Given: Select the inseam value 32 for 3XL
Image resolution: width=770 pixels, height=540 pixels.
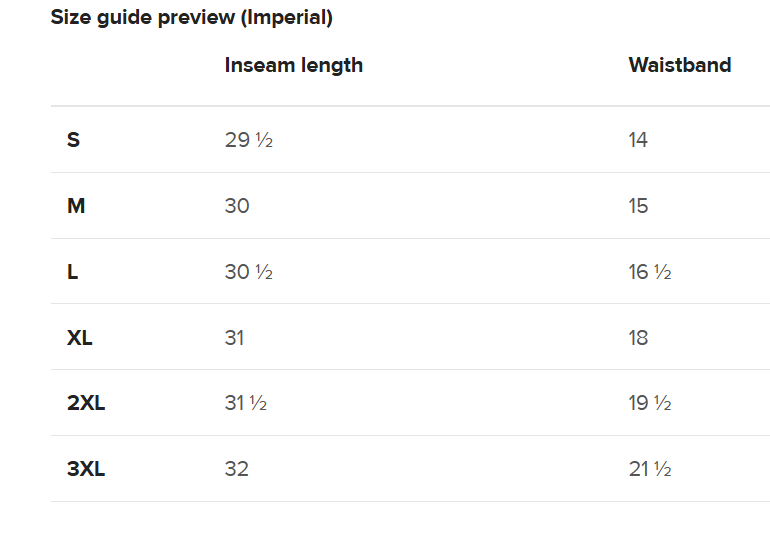Looking at the screenshot, I should (x=236, y=469).
